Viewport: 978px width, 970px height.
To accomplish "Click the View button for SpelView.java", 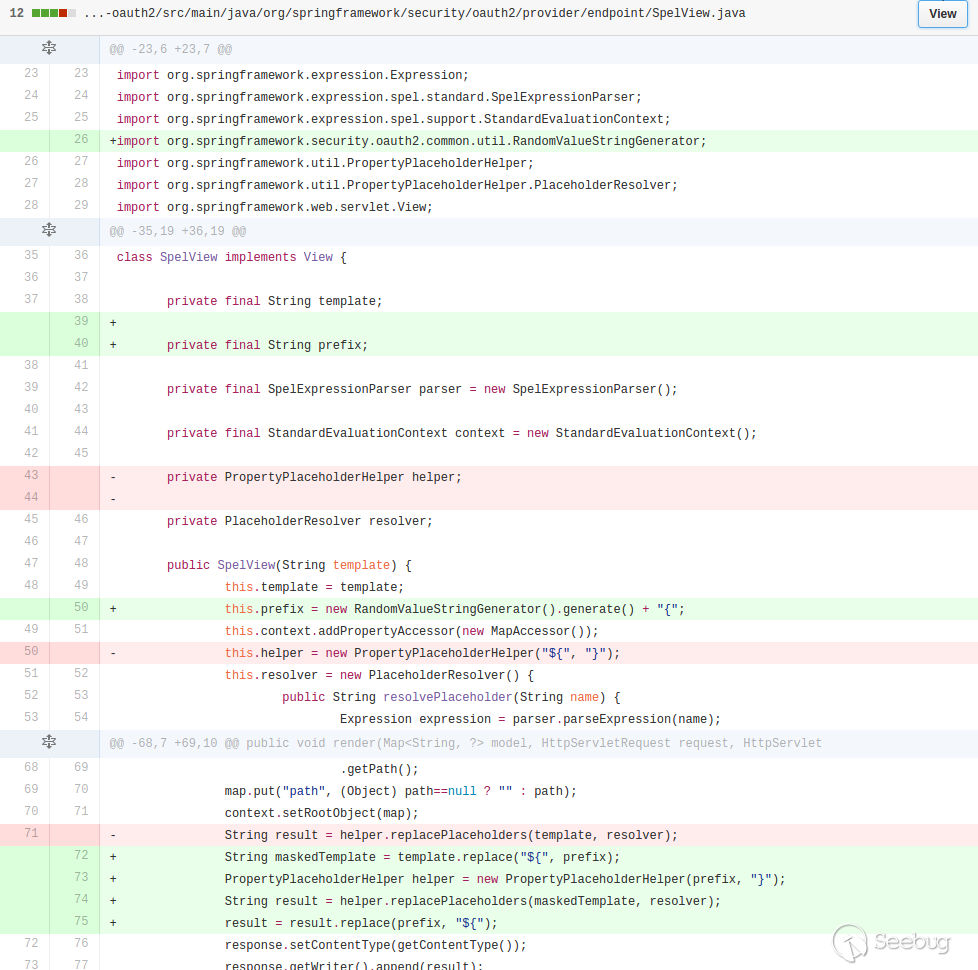I will pyautogui.click(x=942, y=14).
